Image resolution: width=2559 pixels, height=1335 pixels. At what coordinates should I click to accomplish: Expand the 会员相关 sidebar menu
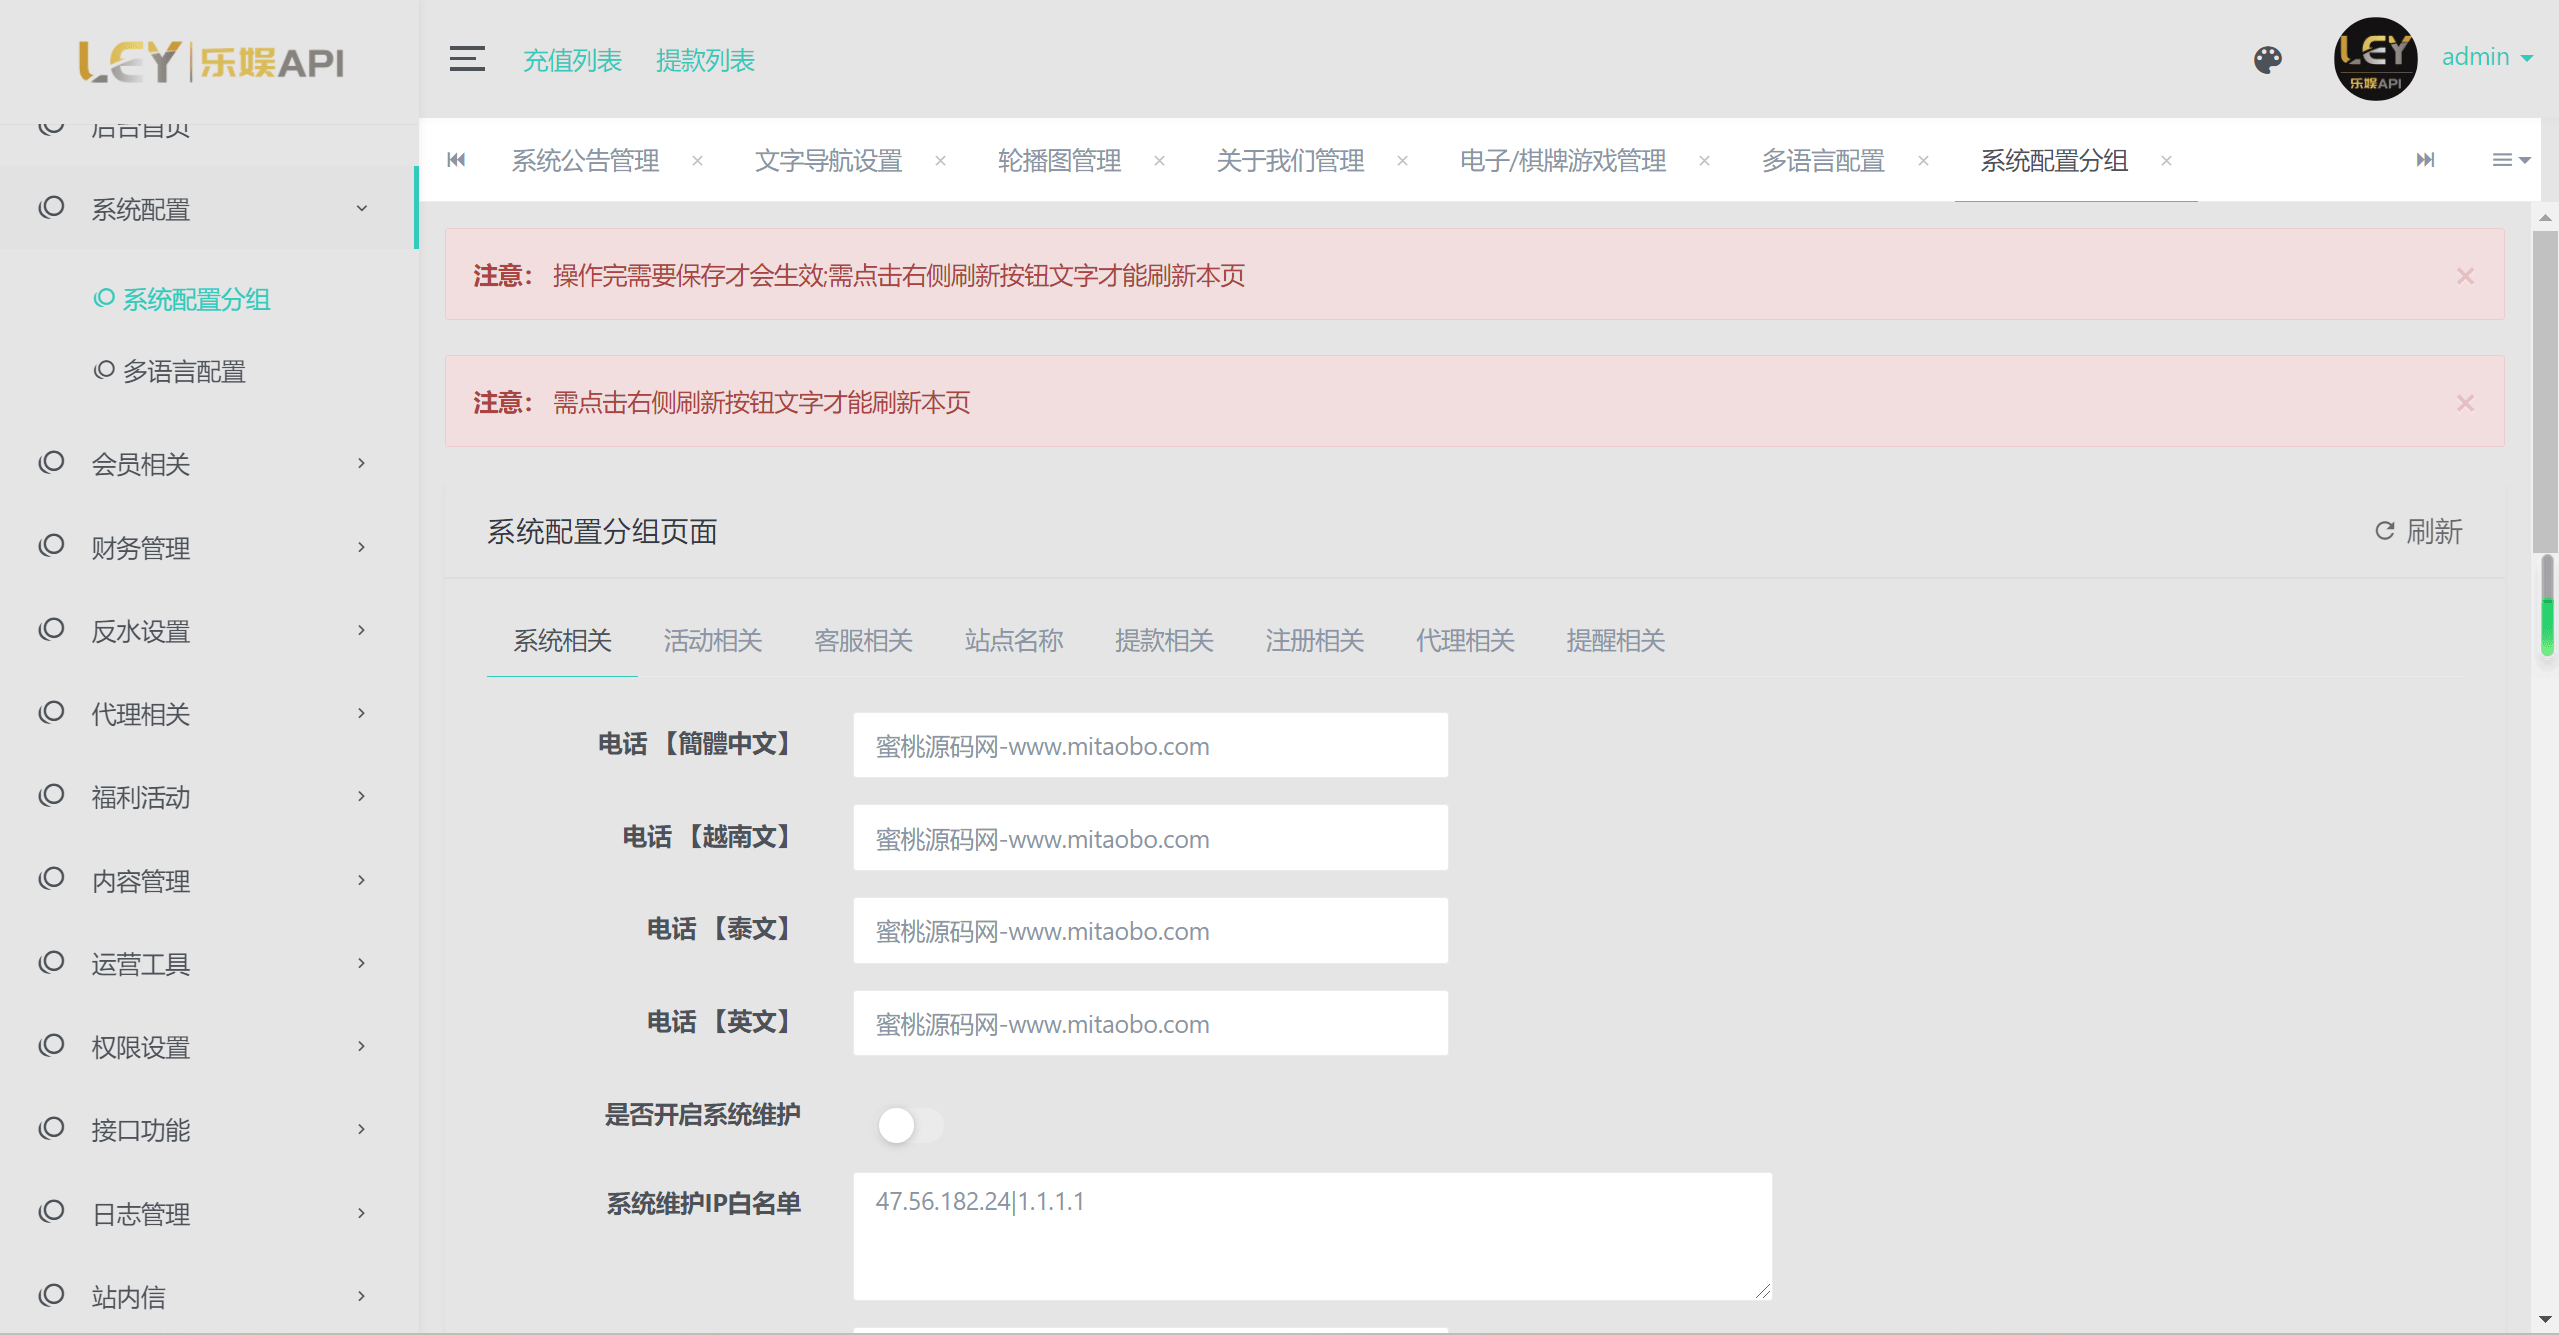coord(208,463)
